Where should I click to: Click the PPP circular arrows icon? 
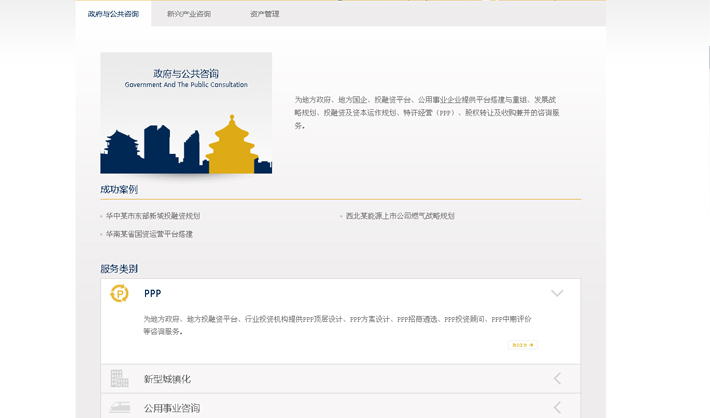pos(120,293)
